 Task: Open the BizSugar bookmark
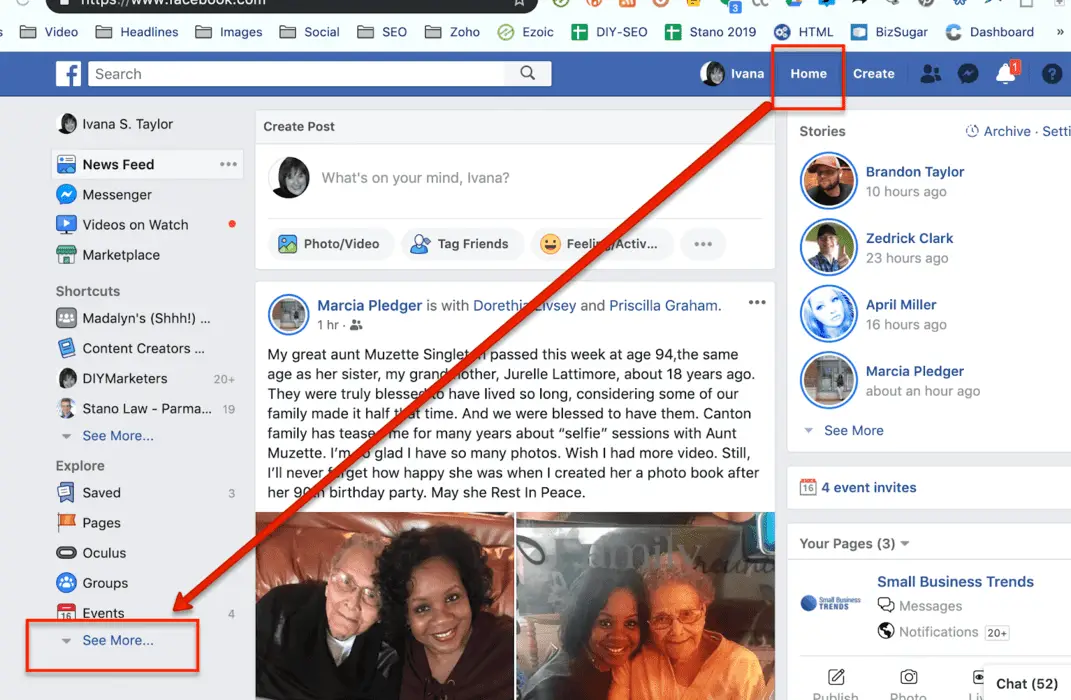point(889,32)
